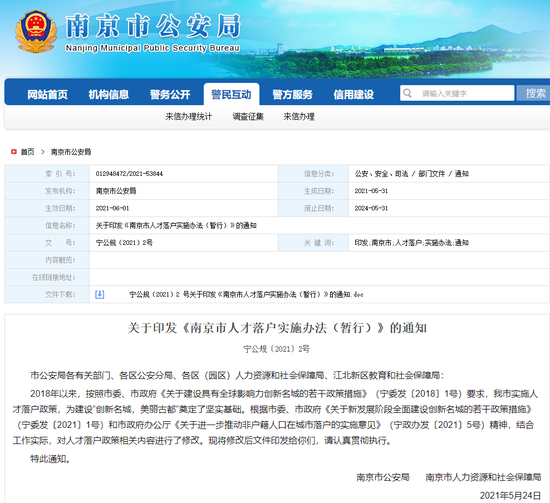Click the 南京市公安局 header title
Viewport: 550px width, 503px height.
[x=153, y=26]
